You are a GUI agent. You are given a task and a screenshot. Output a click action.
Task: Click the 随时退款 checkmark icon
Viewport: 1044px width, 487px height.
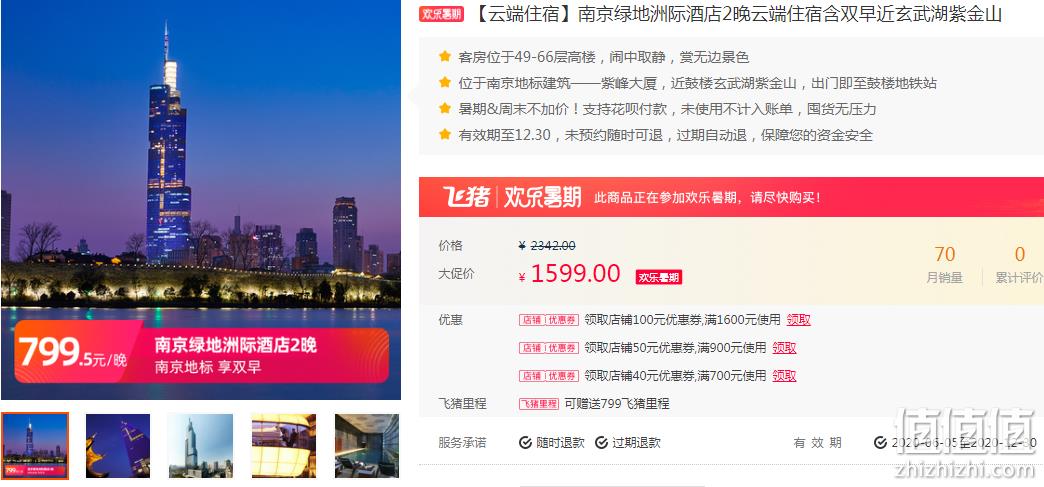pos(525,442)
